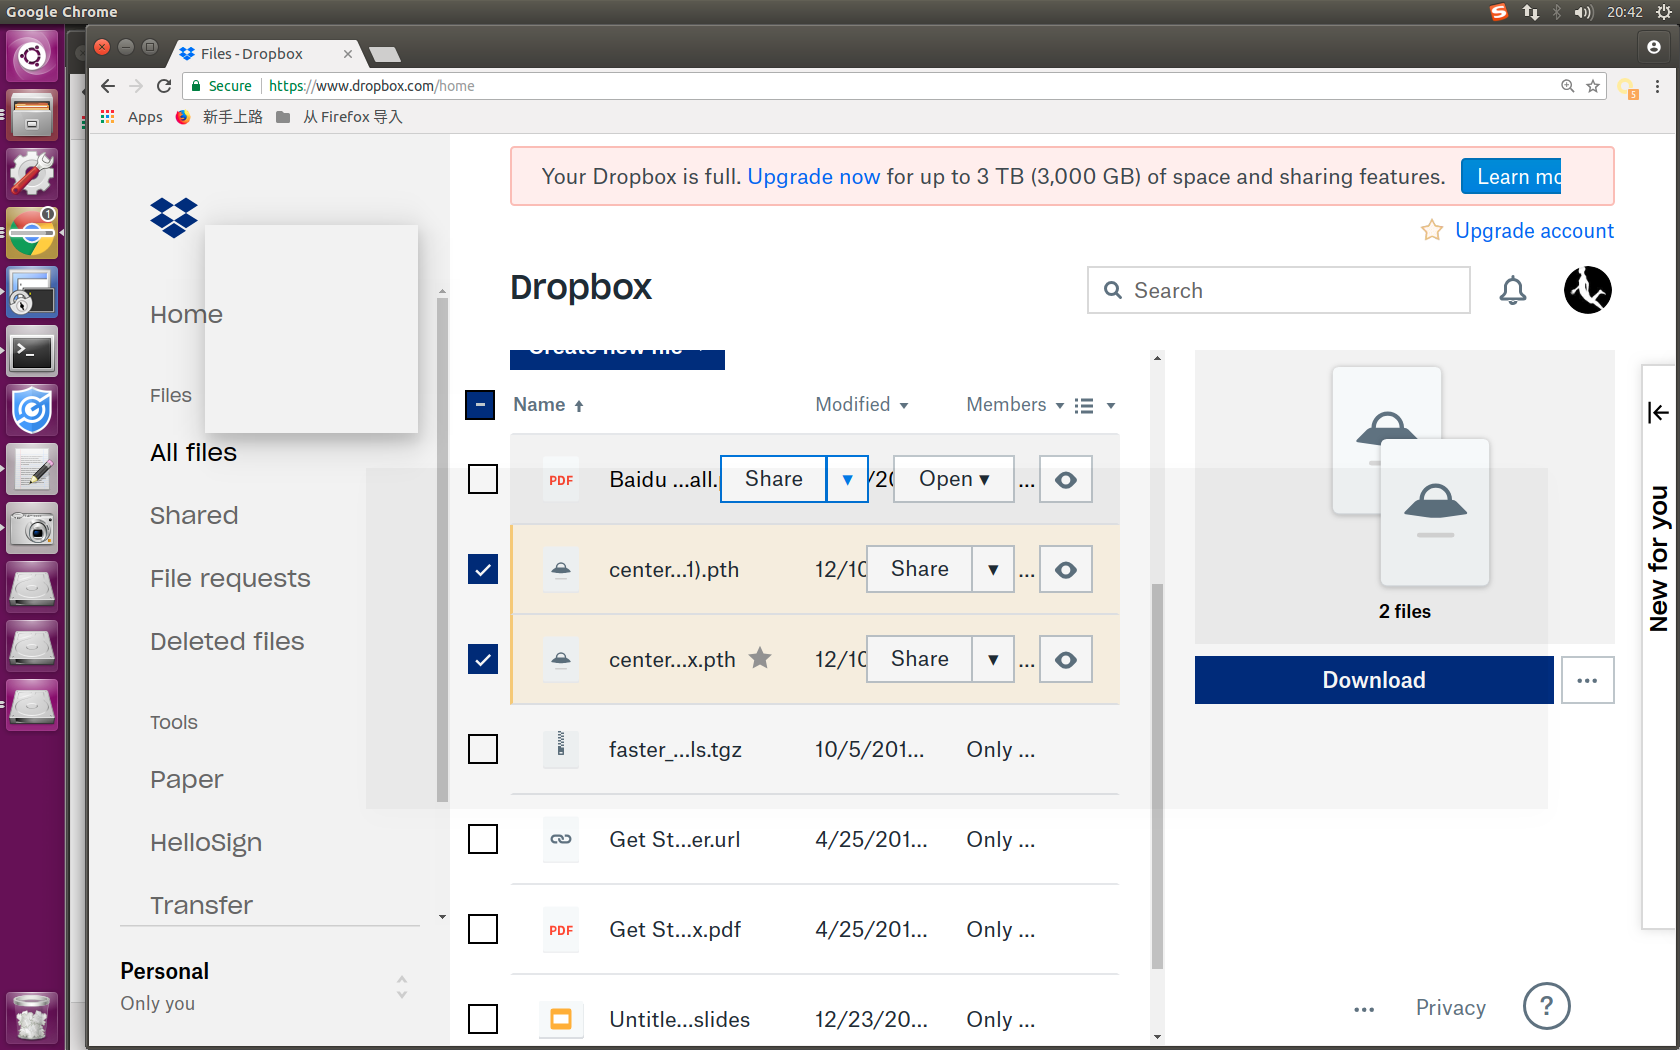Click the Dropbox logo in the sidebar

point(173,218)
